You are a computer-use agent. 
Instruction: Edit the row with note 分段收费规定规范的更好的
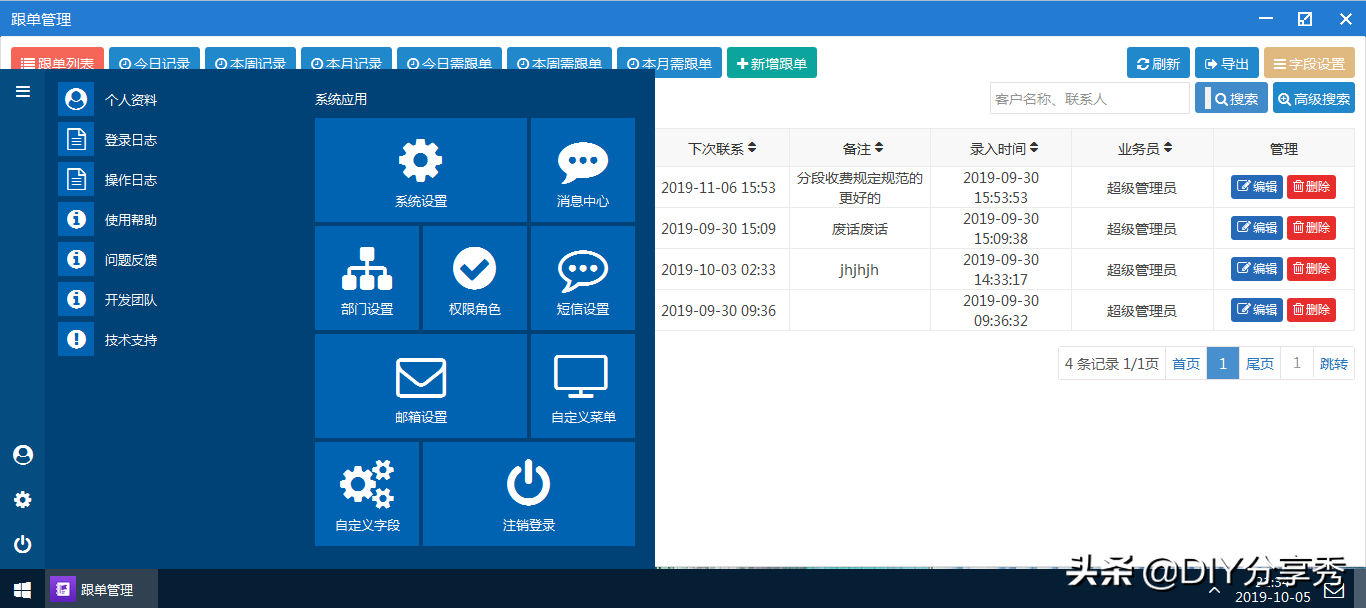[x=1257, y=187]
